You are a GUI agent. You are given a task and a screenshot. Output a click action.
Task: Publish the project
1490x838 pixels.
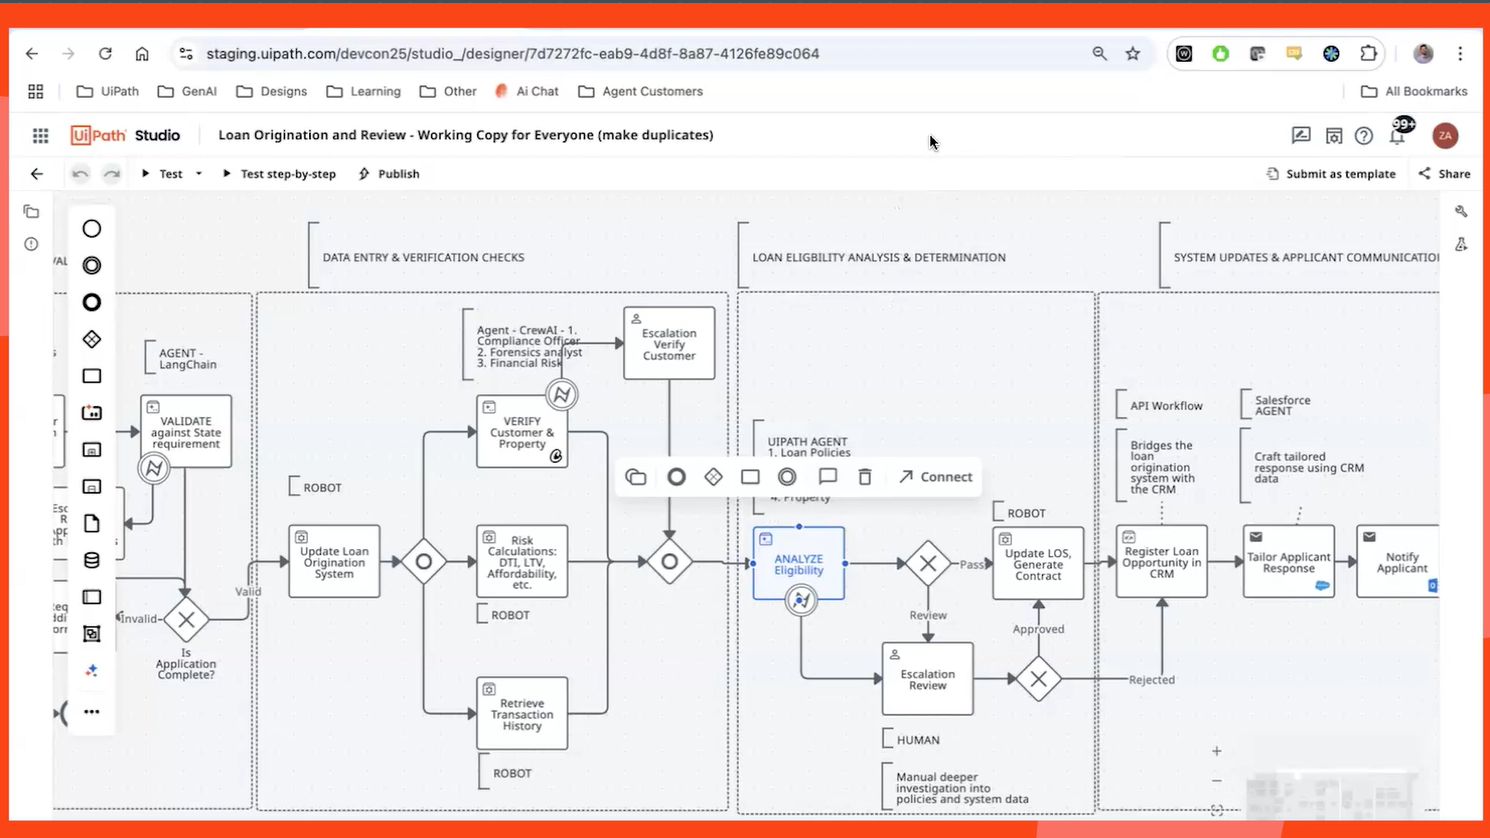pos(389,174)
